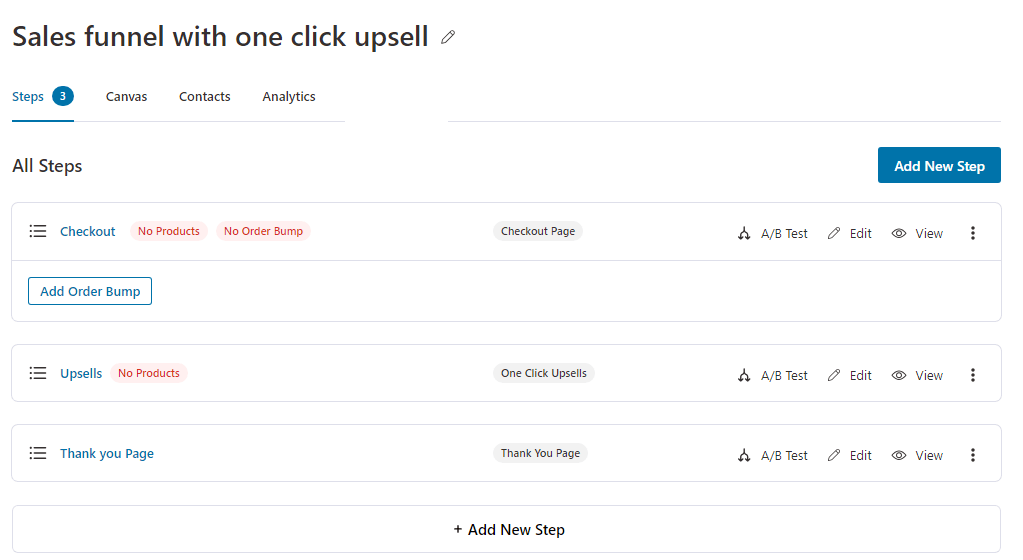The height and width of the screenshot is (560, 1023).
Task: Open three-dot menu for Checkout step
Action: click(973, 233)
